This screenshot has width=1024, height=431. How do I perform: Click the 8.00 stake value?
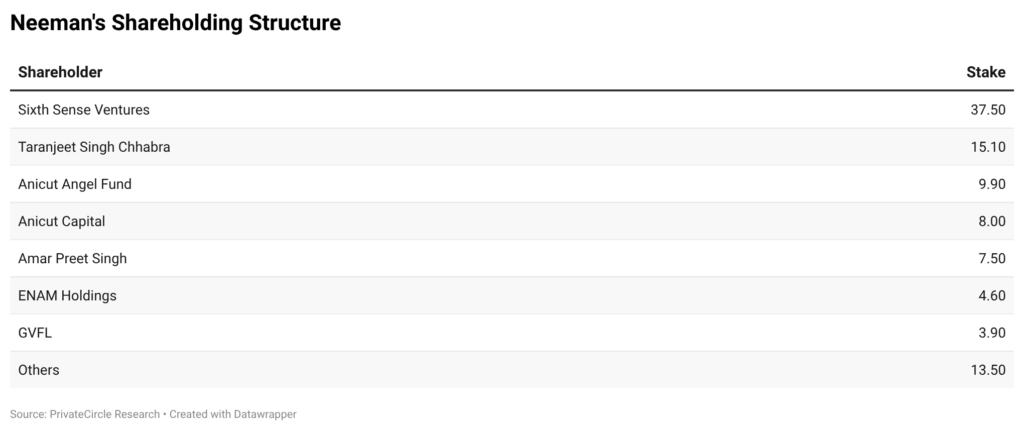pyautogui.click(x=991, y=221)
